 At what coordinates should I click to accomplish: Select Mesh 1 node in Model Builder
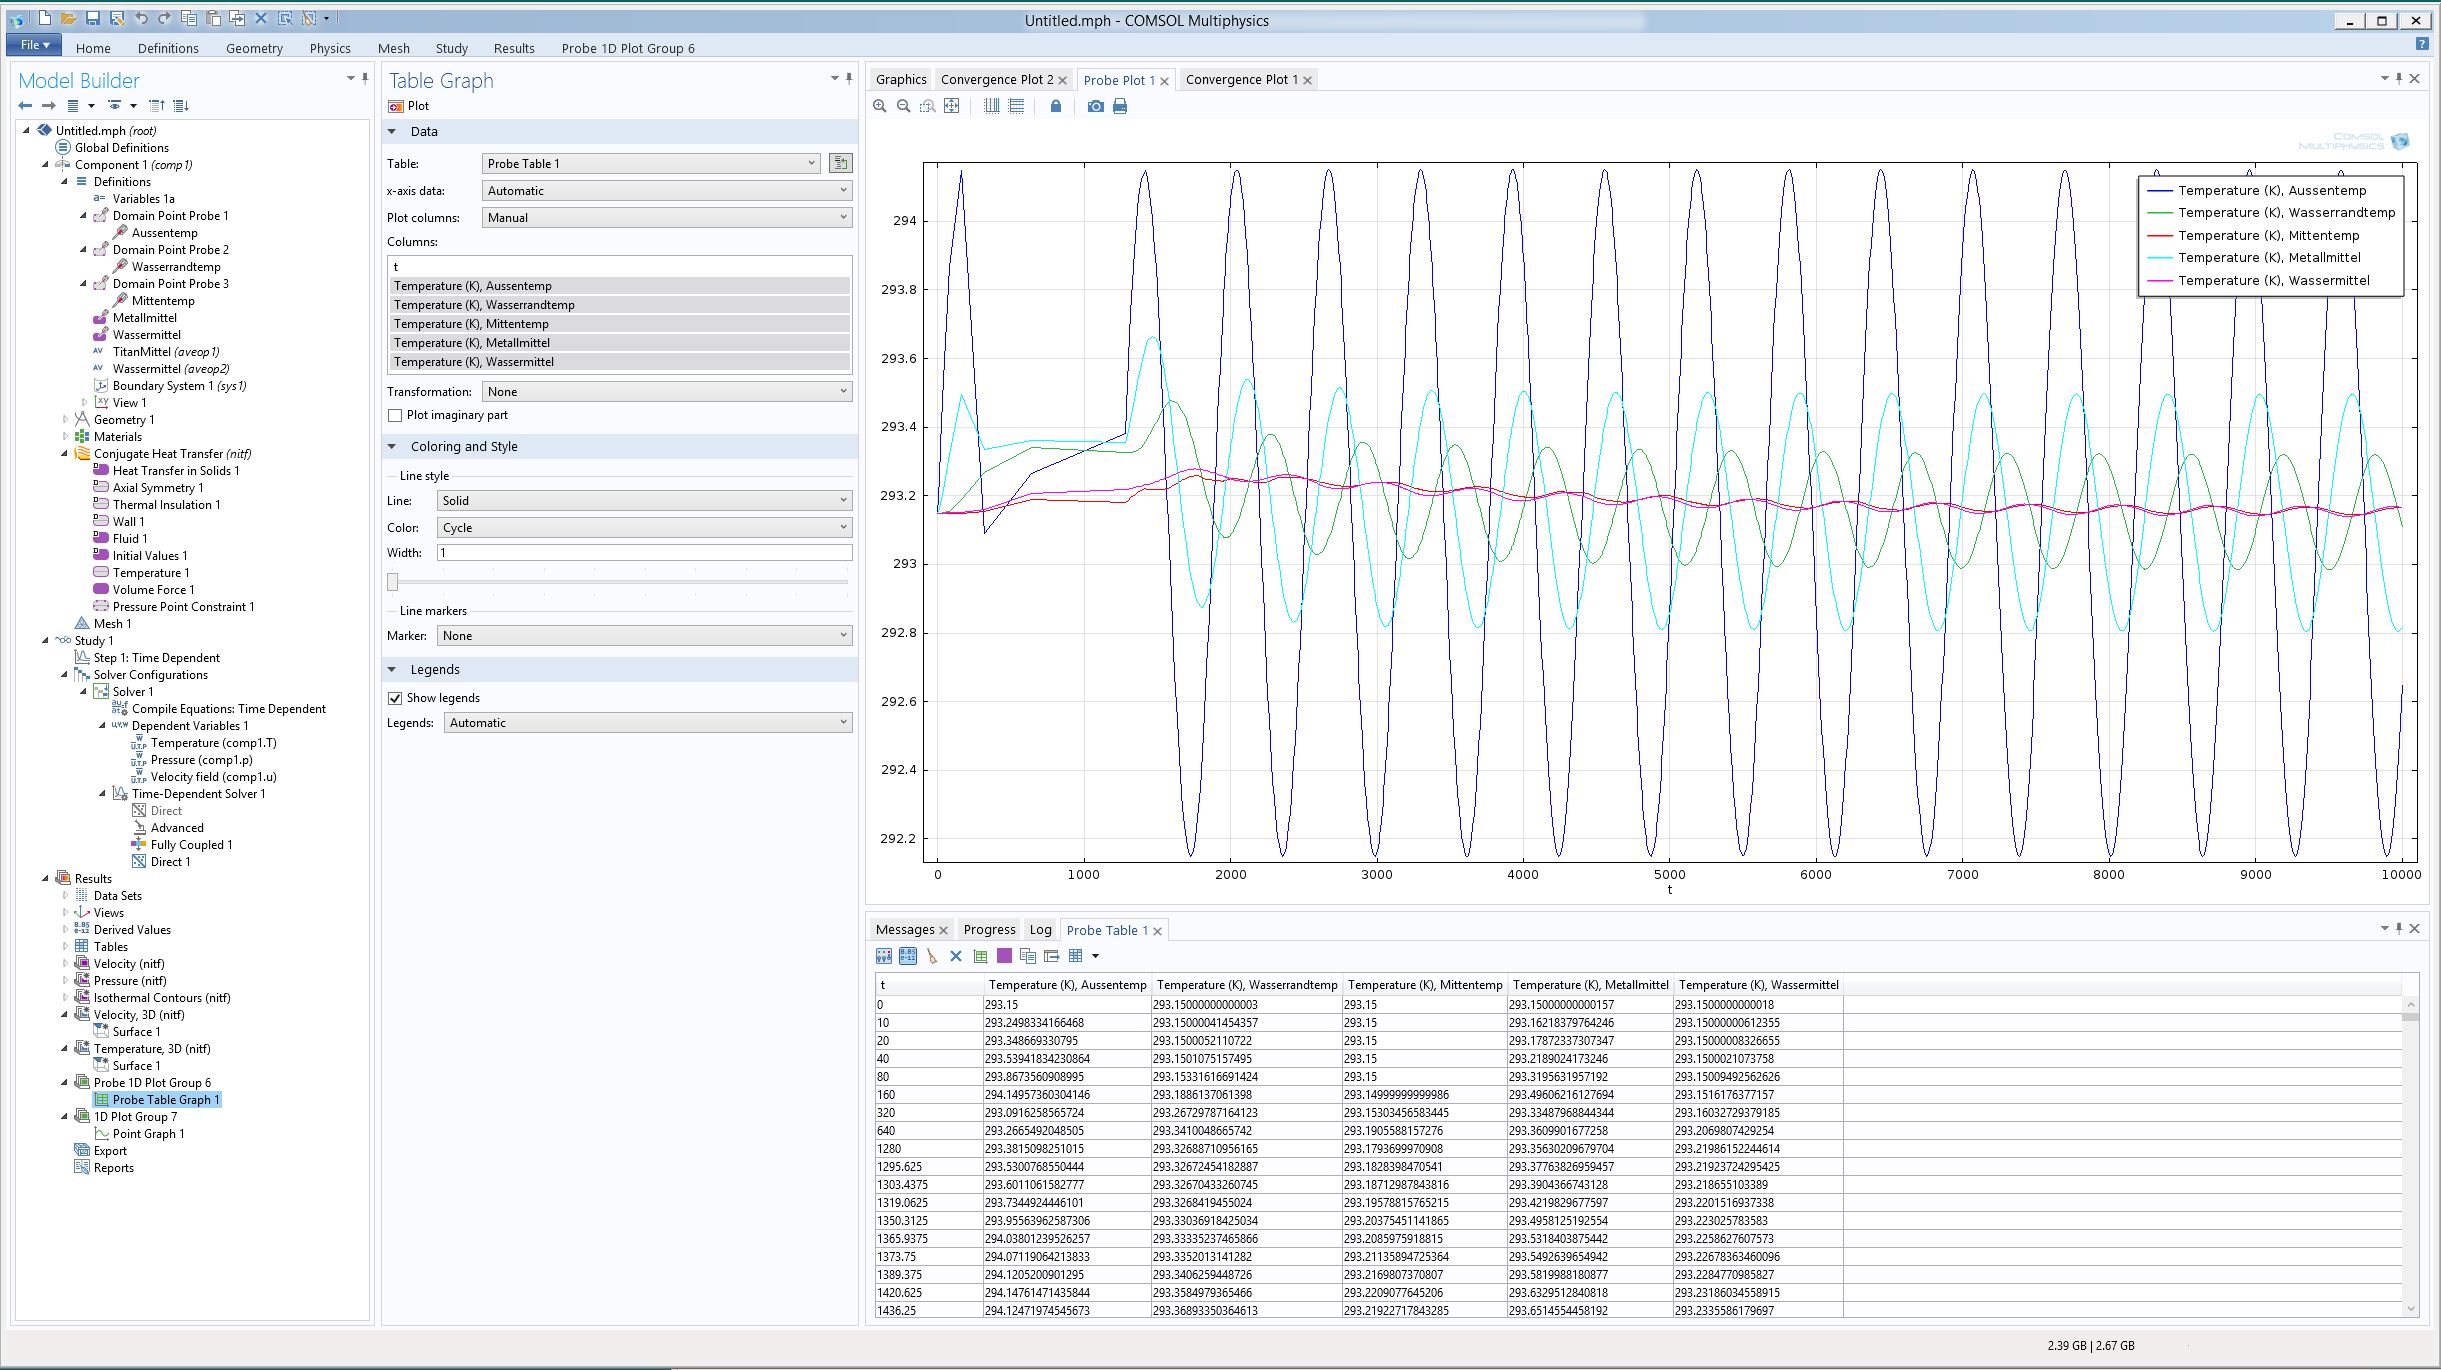(x=112, y=624)
